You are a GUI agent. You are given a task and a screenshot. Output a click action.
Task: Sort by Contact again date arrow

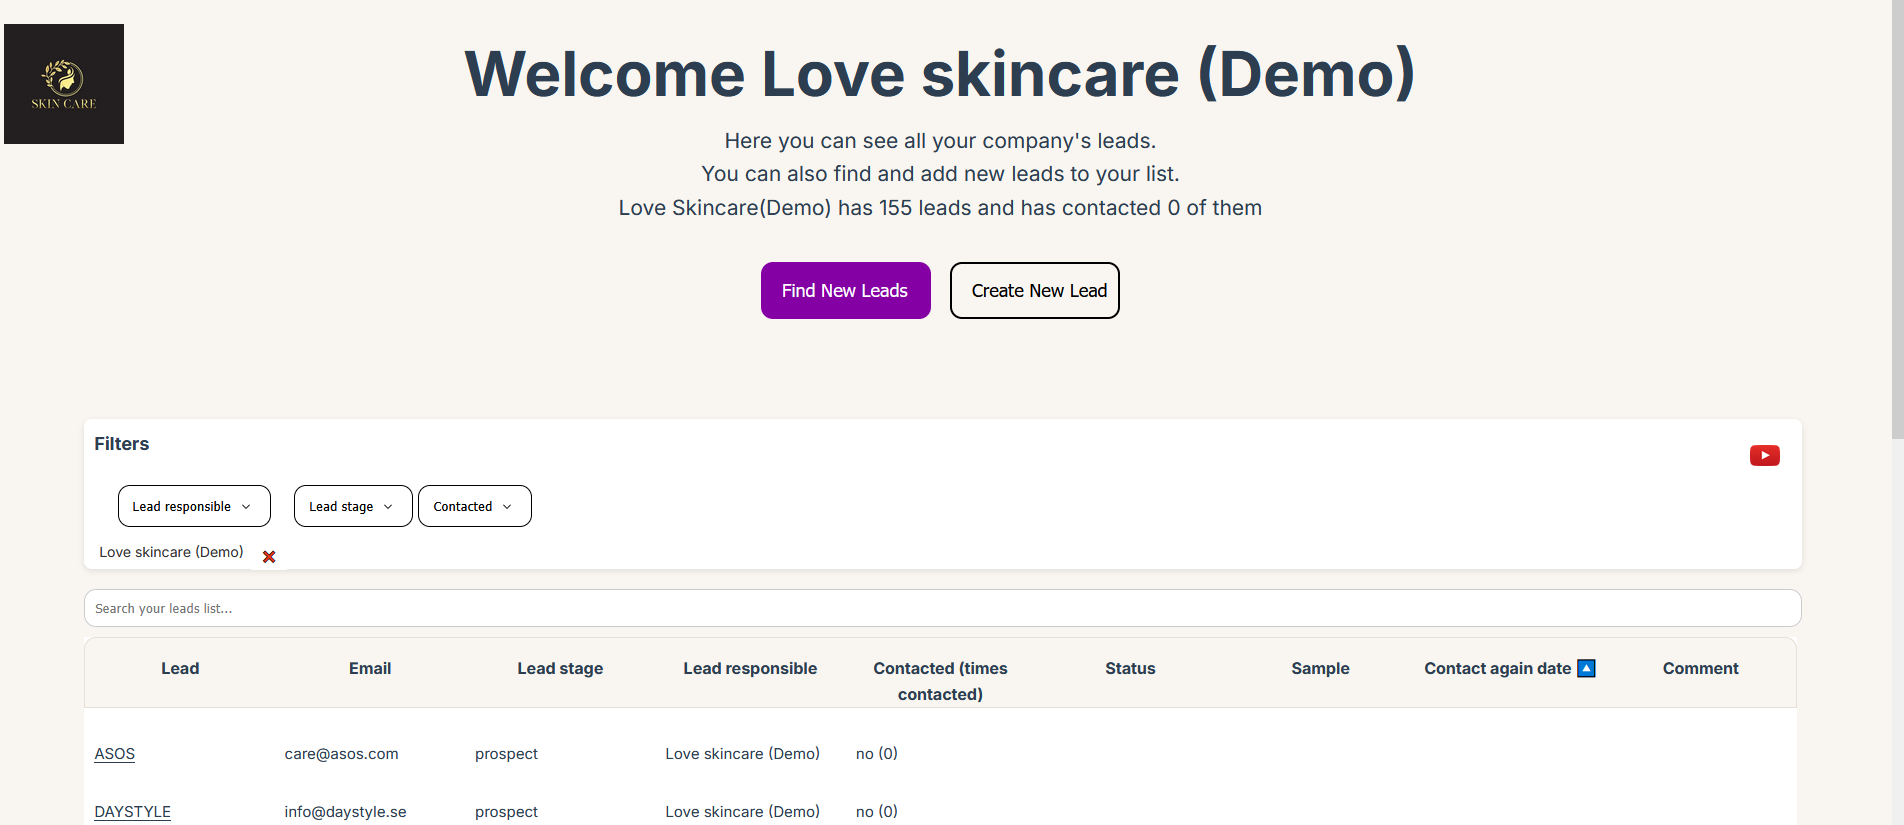click(1586, 668)
